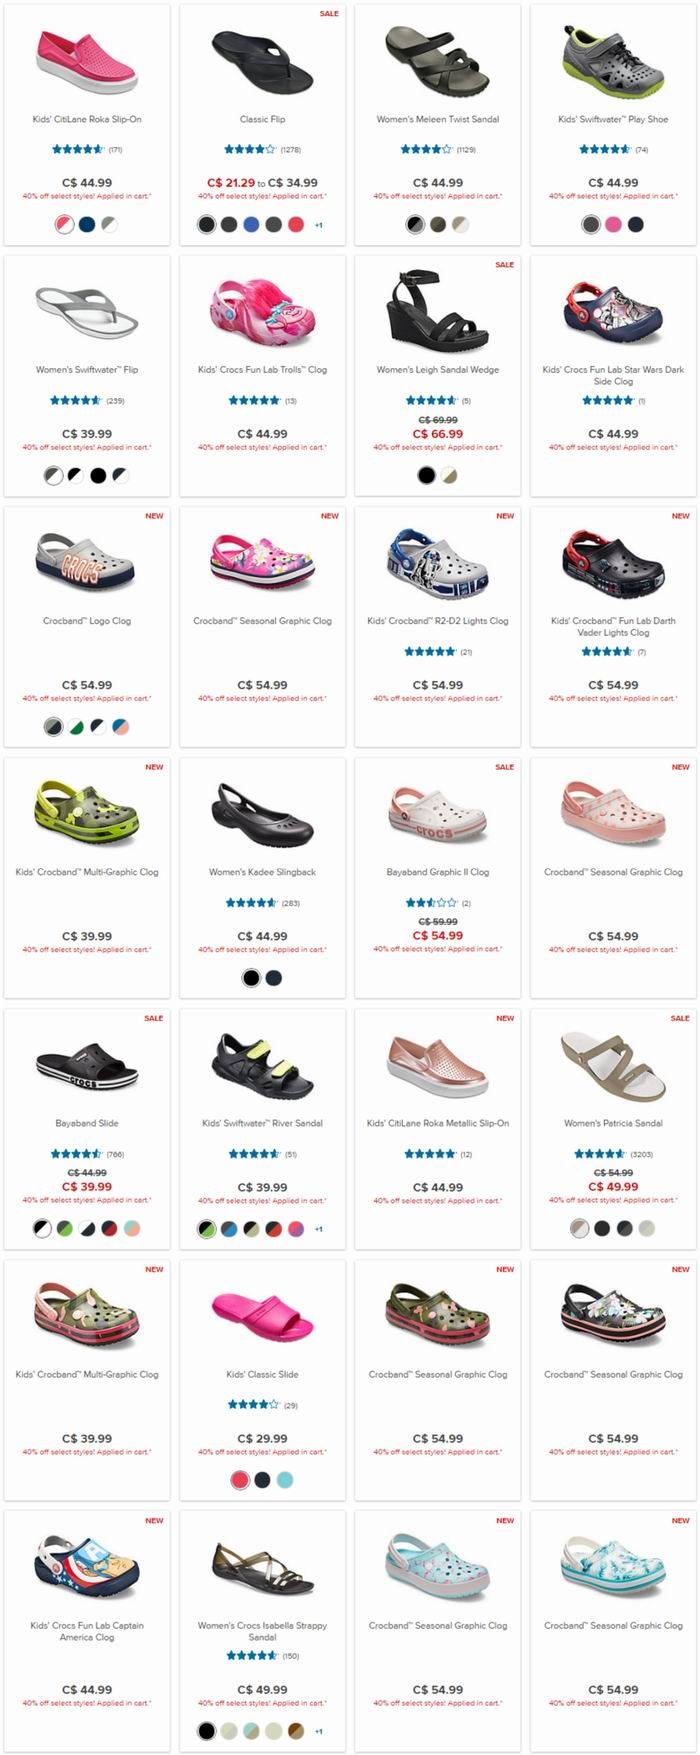Screen dimensions: 700x1755
Task: Open the Captain America Clog product image
Action: click(x=87, y=1565)
